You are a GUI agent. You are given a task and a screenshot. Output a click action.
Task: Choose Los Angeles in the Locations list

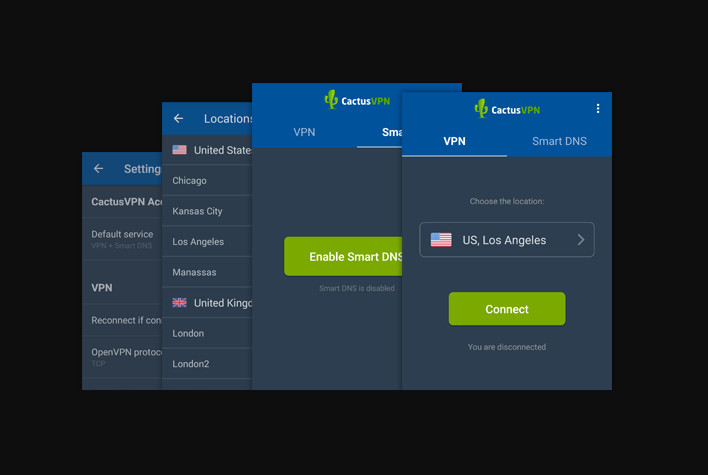(207, 242)
